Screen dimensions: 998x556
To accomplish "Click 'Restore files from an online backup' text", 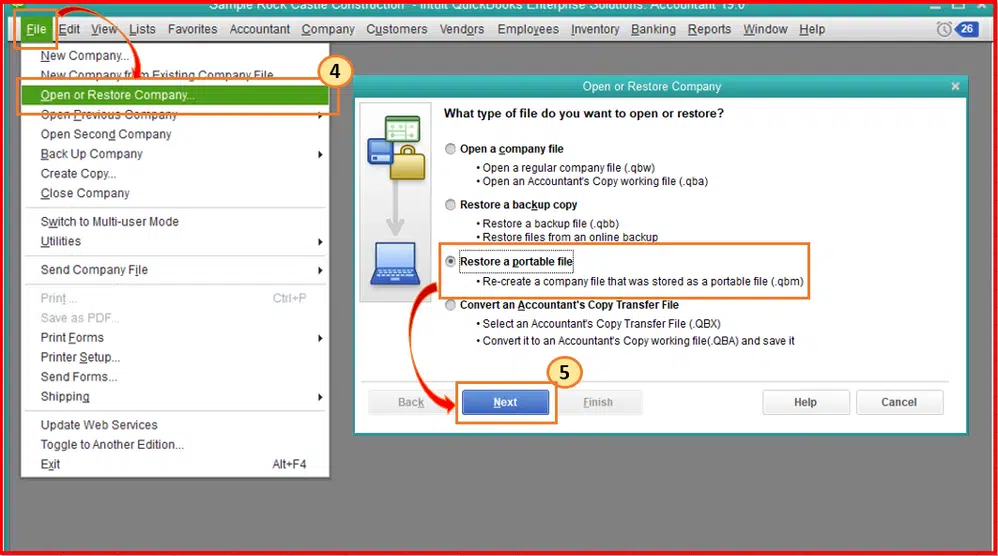I will click(x=570, y=237).
